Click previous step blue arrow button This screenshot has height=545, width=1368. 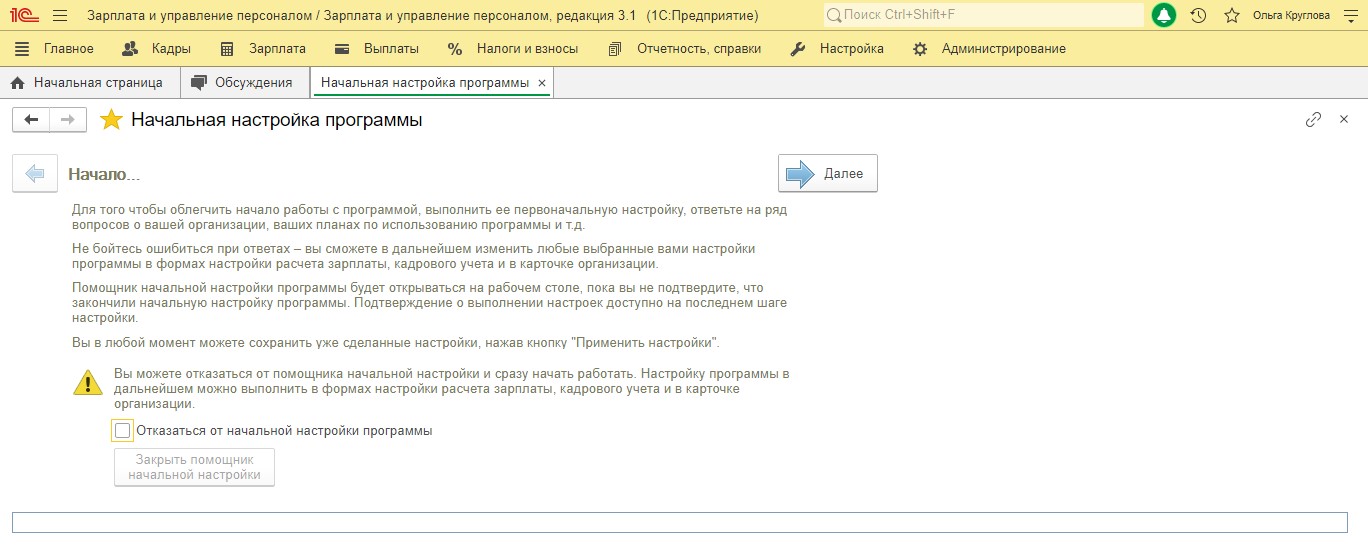tap(35, 174)
